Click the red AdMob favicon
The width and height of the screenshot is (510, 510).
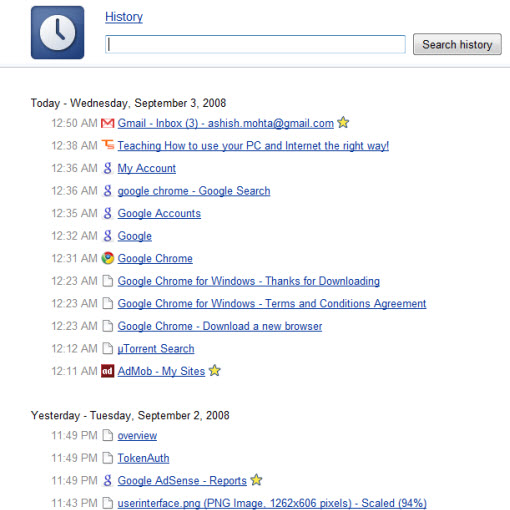(x=107, y=371)
